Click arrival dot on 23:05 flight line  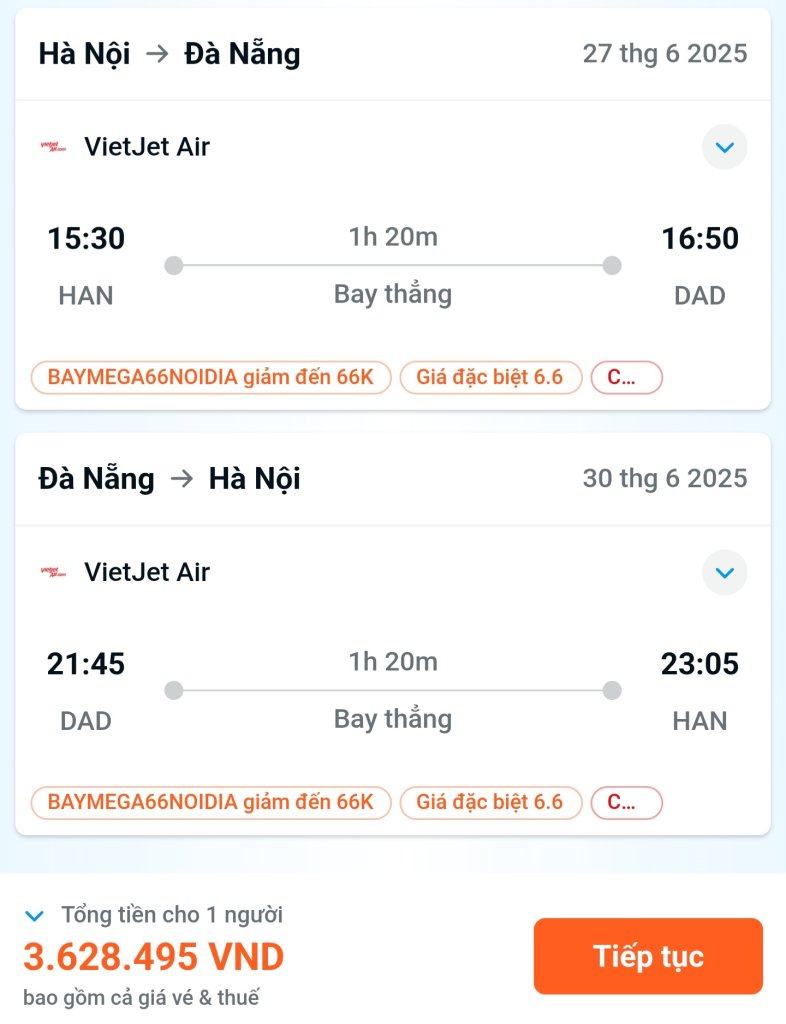(x=612, y=690)
